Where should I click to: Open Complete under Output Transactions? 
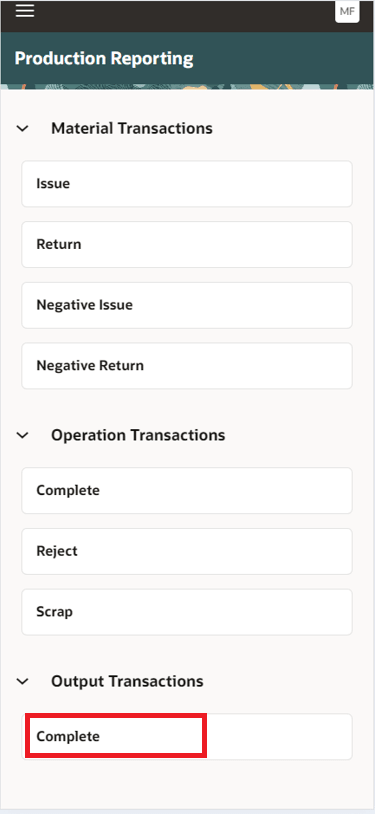[187, 737]
